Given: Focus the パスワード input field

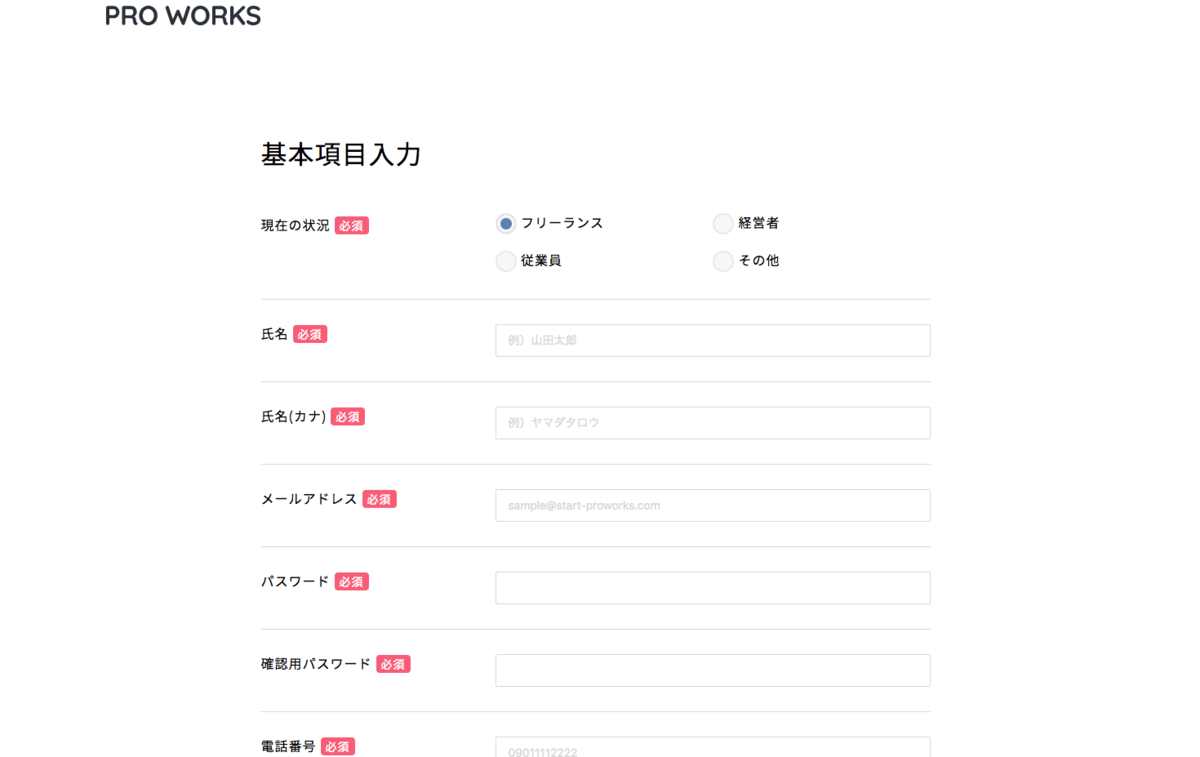Looking at the screenshot, I should pyautogui.click(x=713, y=588).
